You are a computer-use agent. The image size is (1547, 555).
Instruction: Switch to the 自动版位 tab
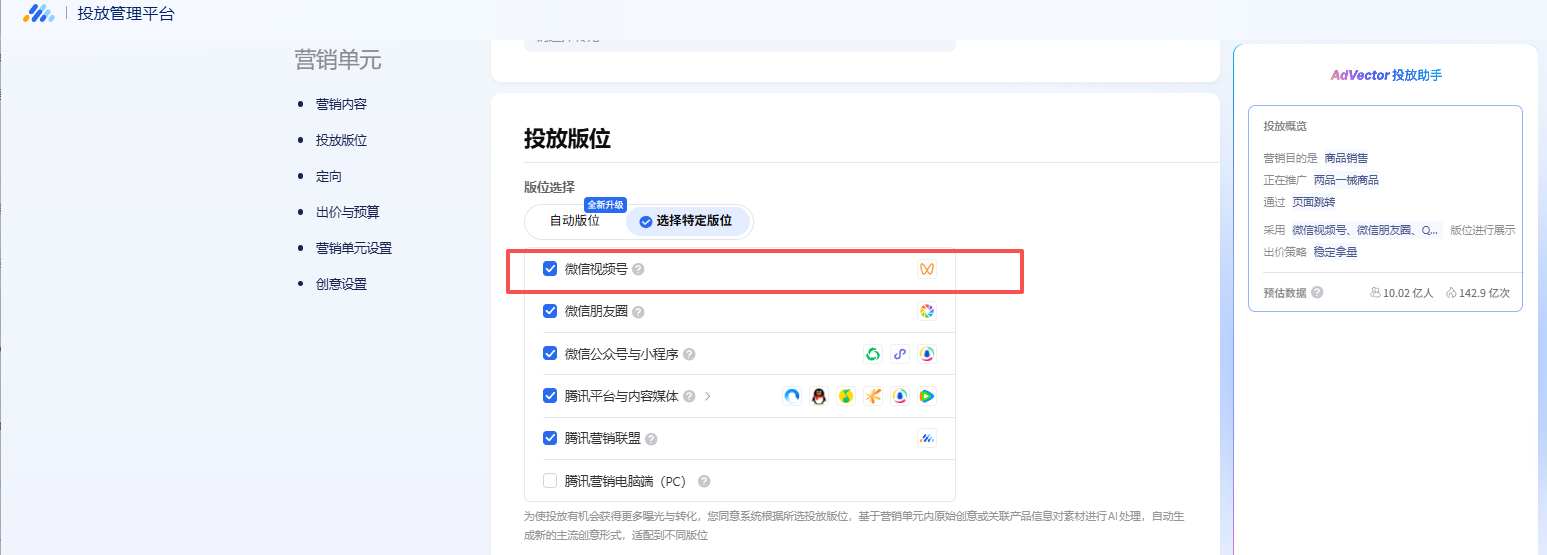click(x=575, y=221)
